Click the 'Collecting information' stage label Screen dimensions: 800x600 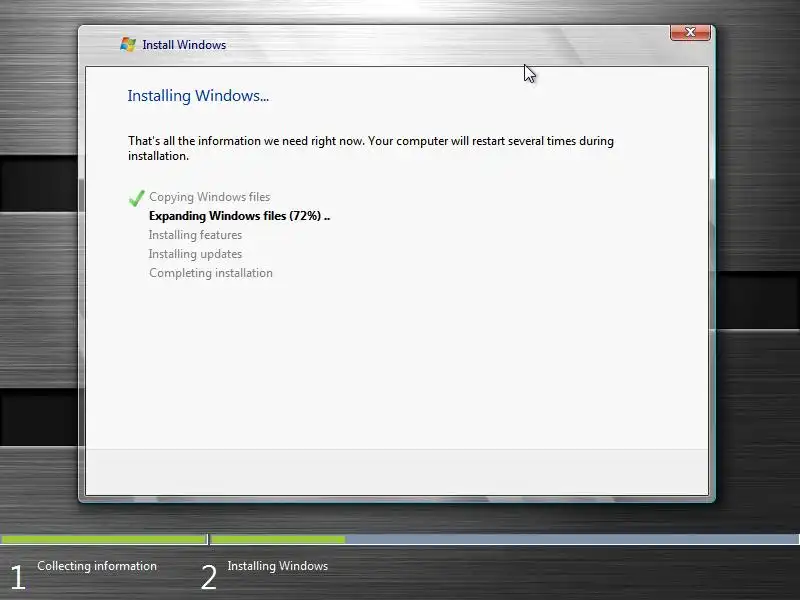click(97, 566)
